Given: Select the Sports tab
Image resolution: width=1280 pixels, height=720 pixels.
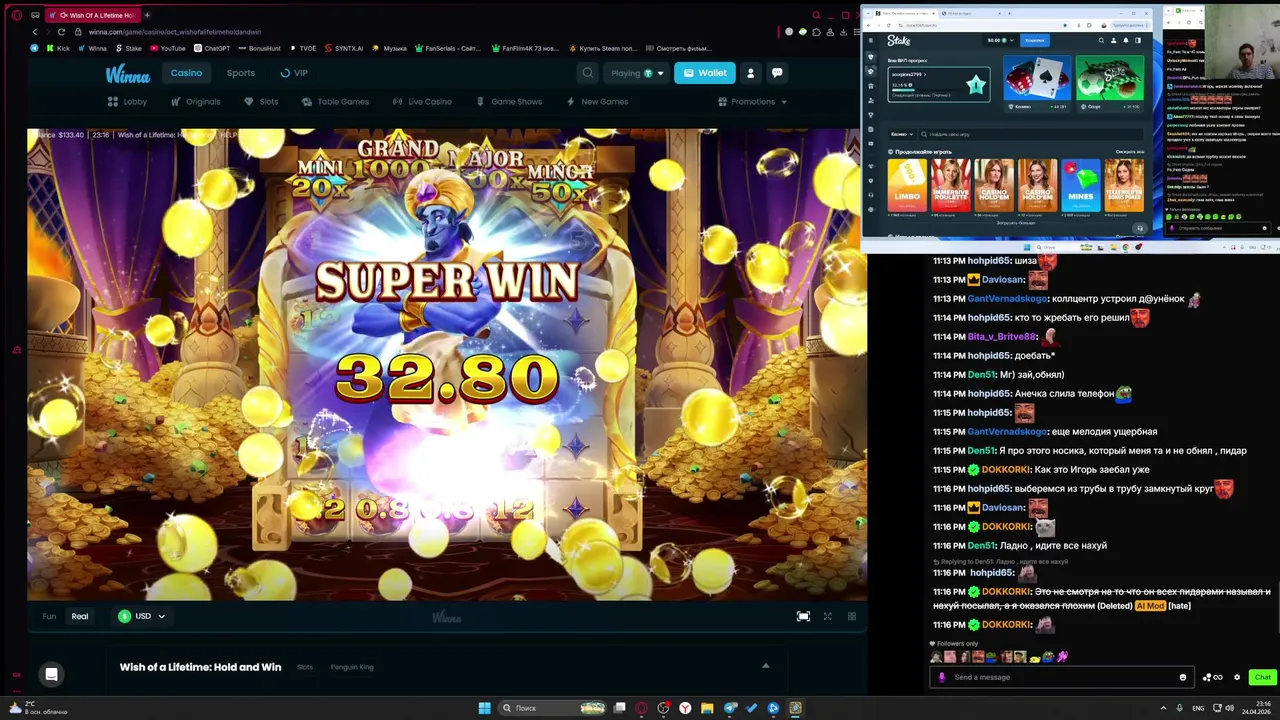Looking at the screenshot, I should [x=240, y=73].
